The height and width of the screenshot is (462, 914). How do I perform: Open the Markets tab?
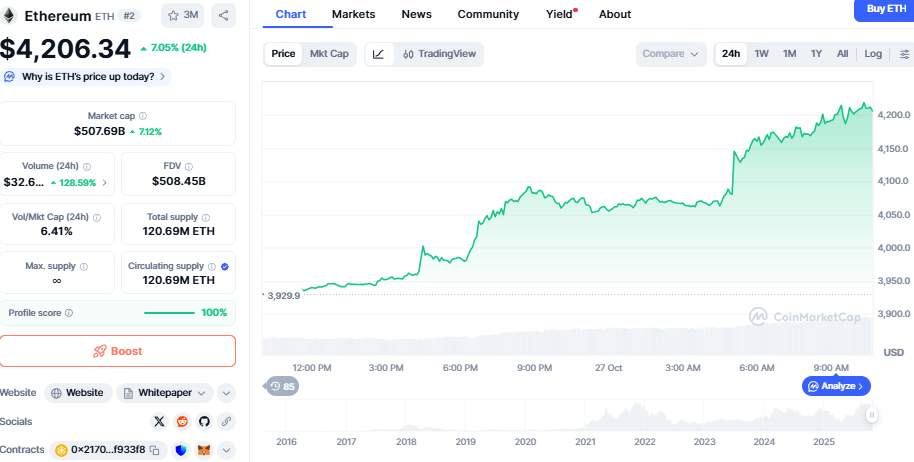(354, 14)
